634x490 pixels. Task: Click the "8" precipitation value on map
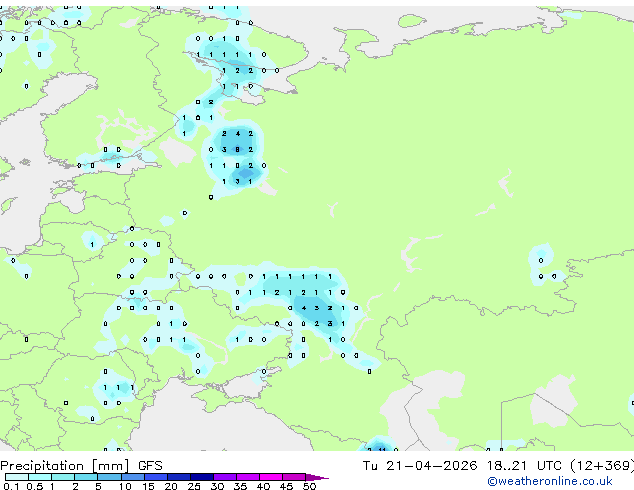(x=237, y=149)
